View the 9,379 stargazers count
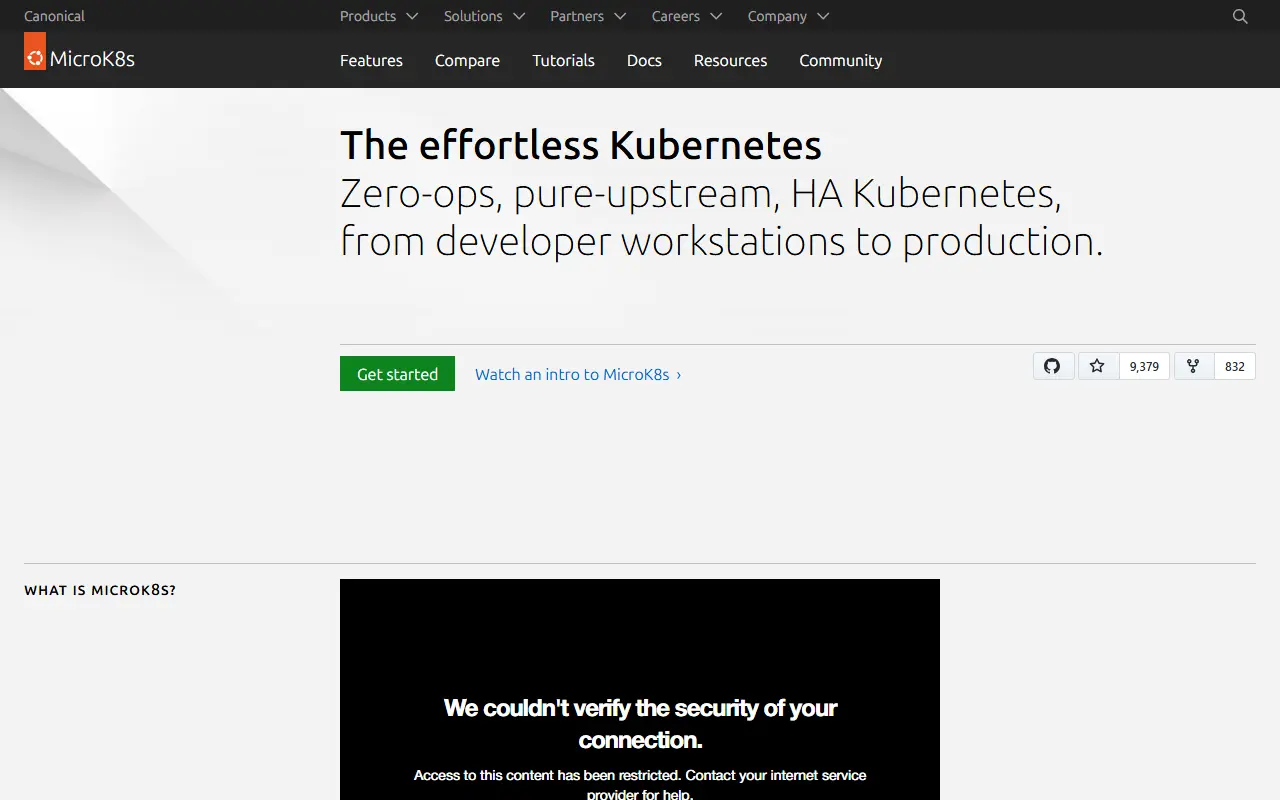This screenshot has height=800, width=1280. (x=1144, y=366)
